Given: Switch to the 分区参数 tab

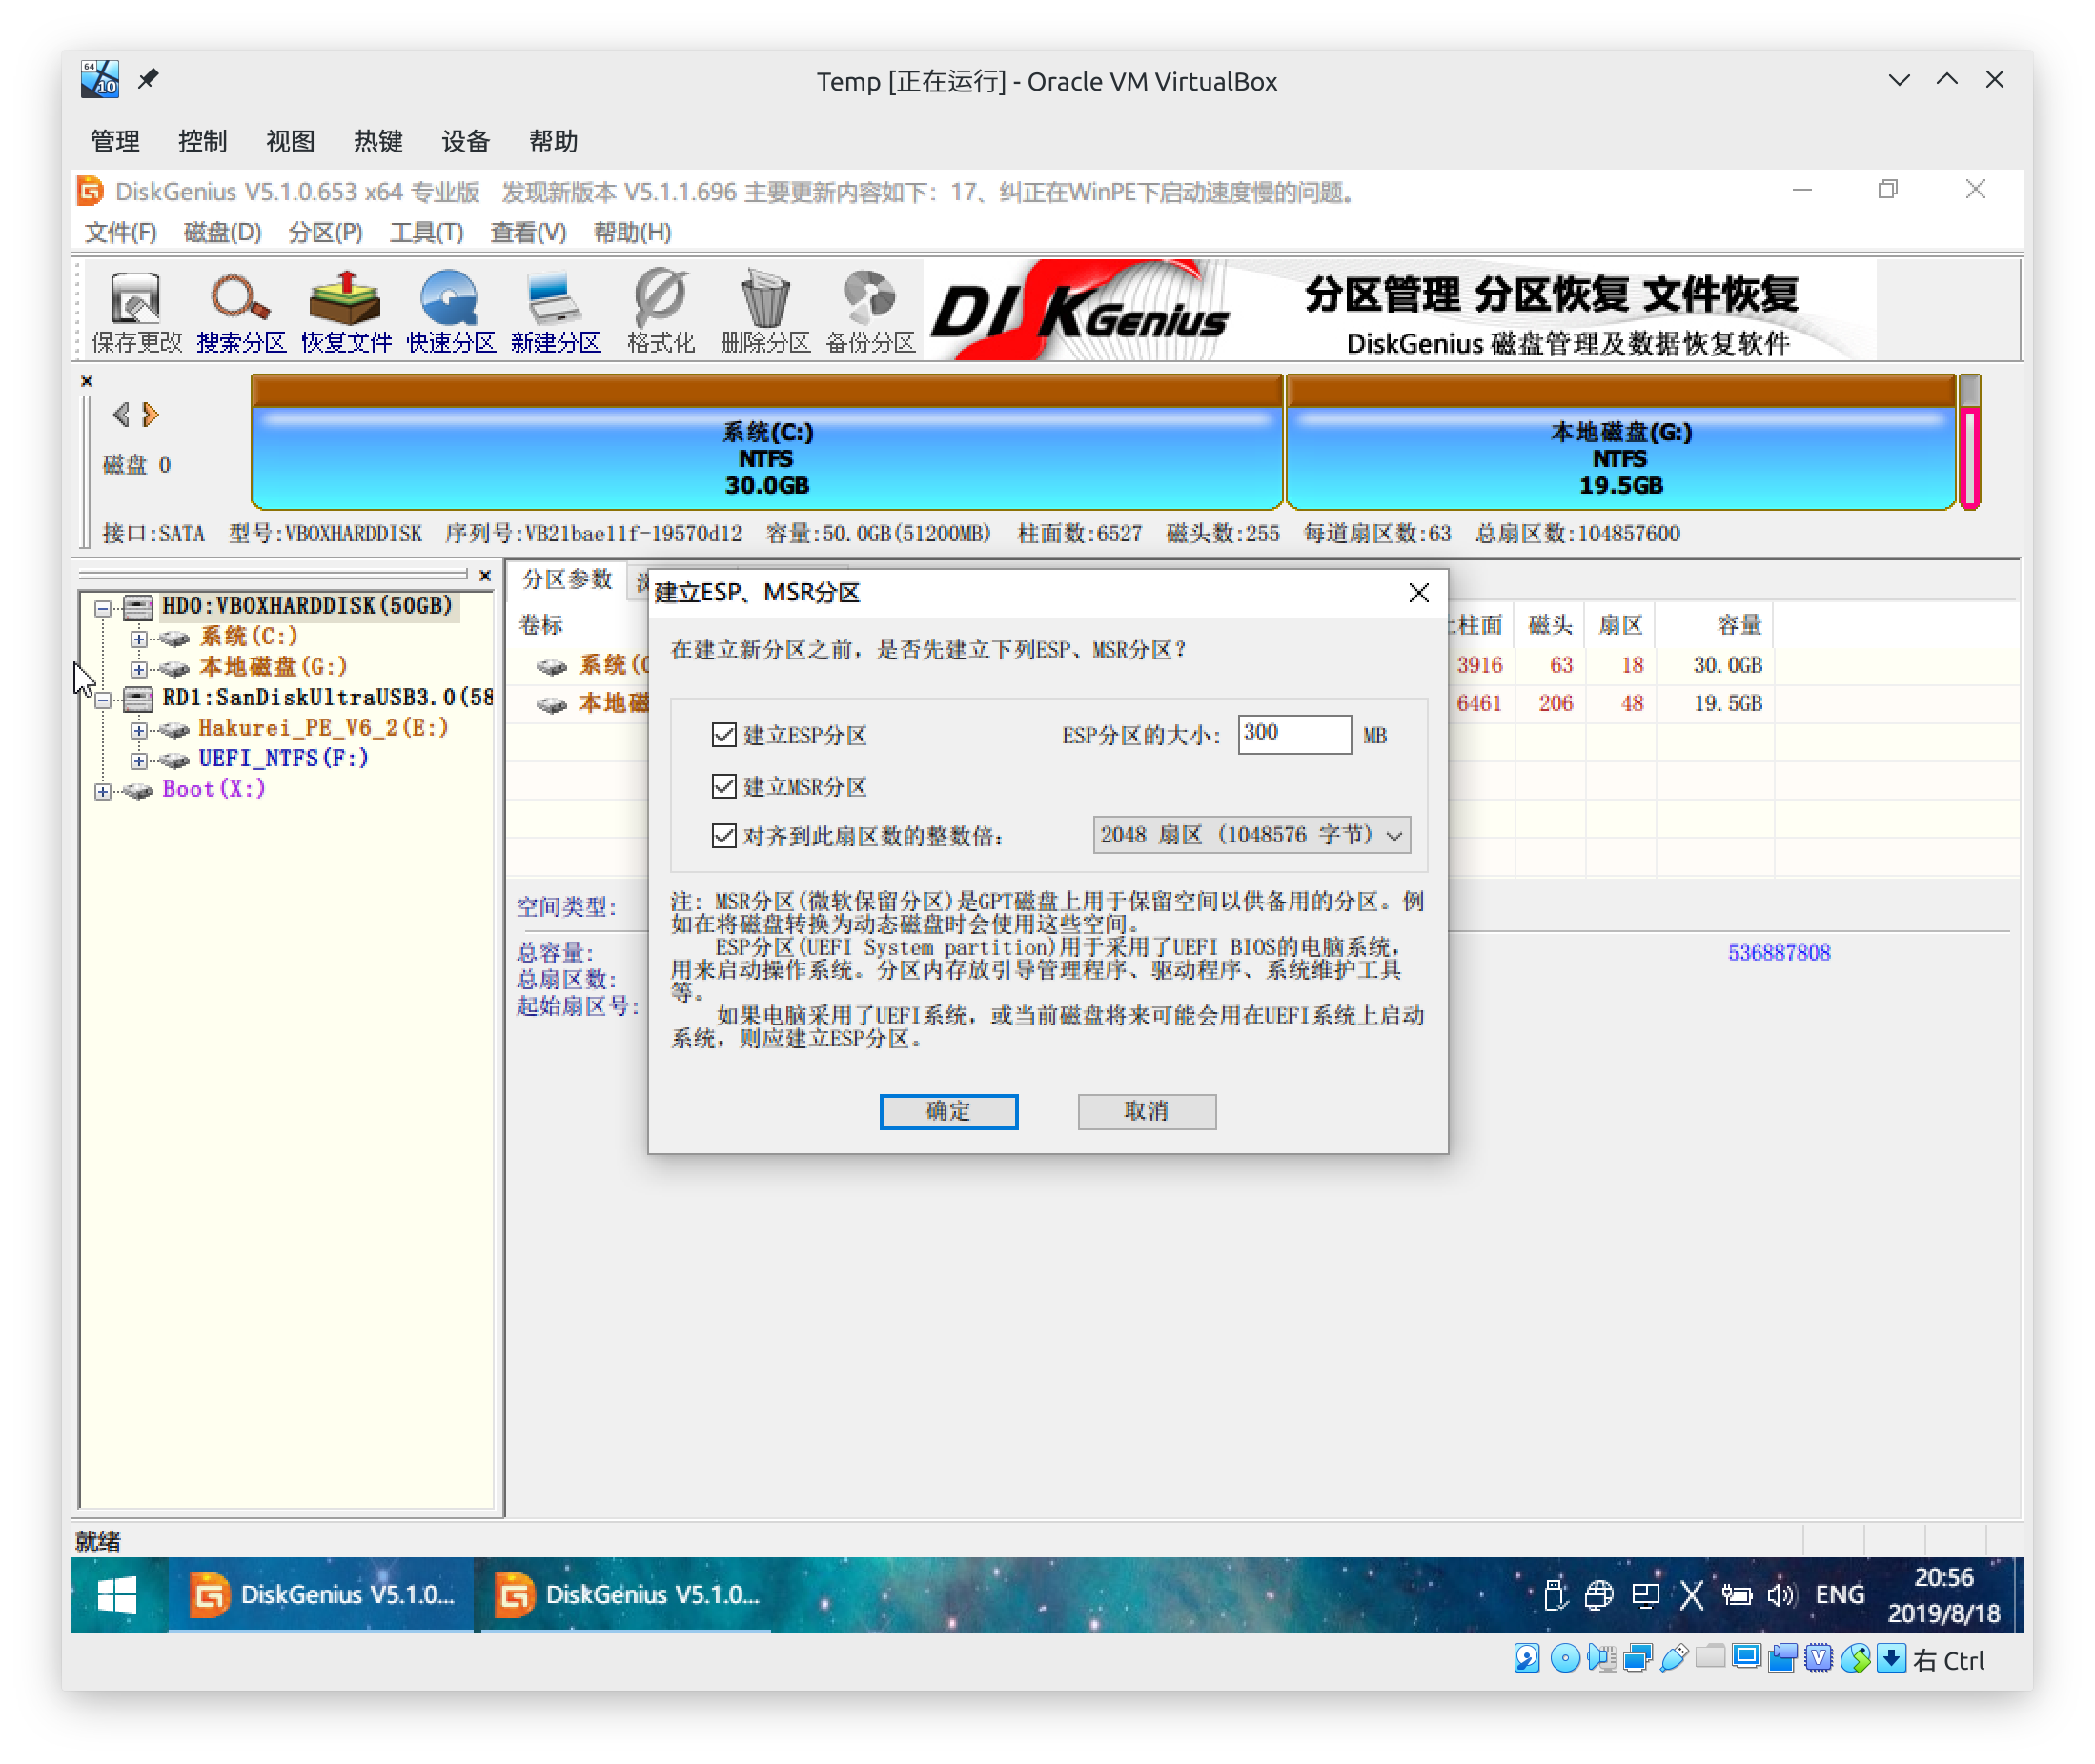Looking at the screenshot, I should 567,580.
